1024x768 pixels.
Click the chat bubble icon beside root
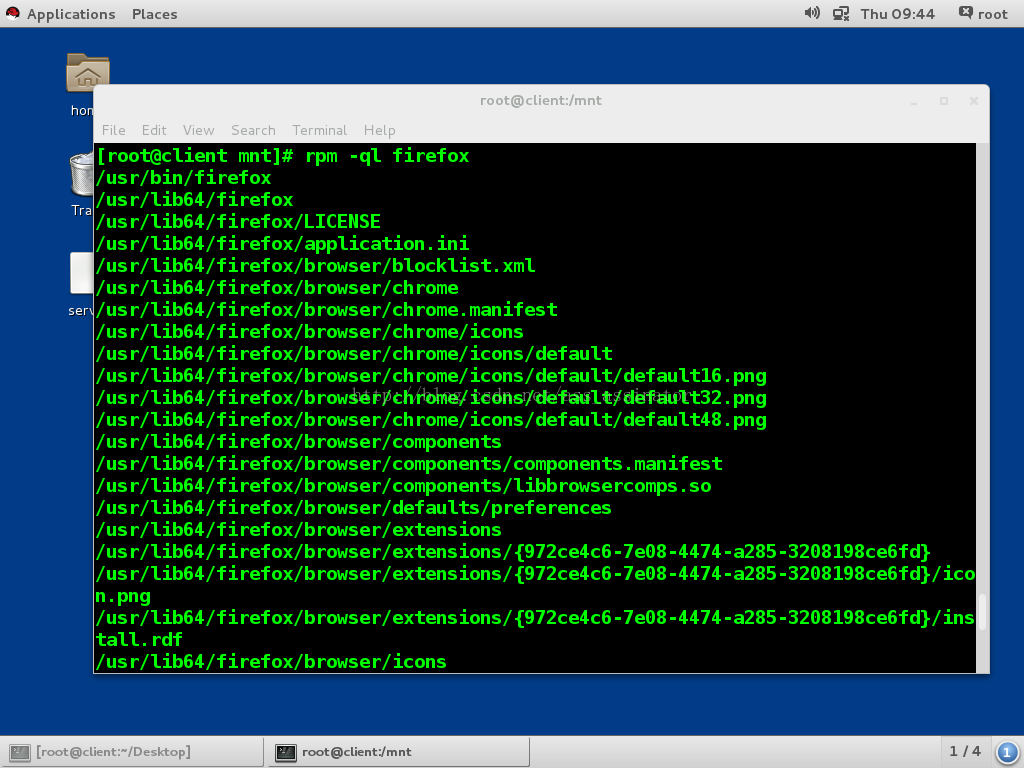click(x=965, y=12)
